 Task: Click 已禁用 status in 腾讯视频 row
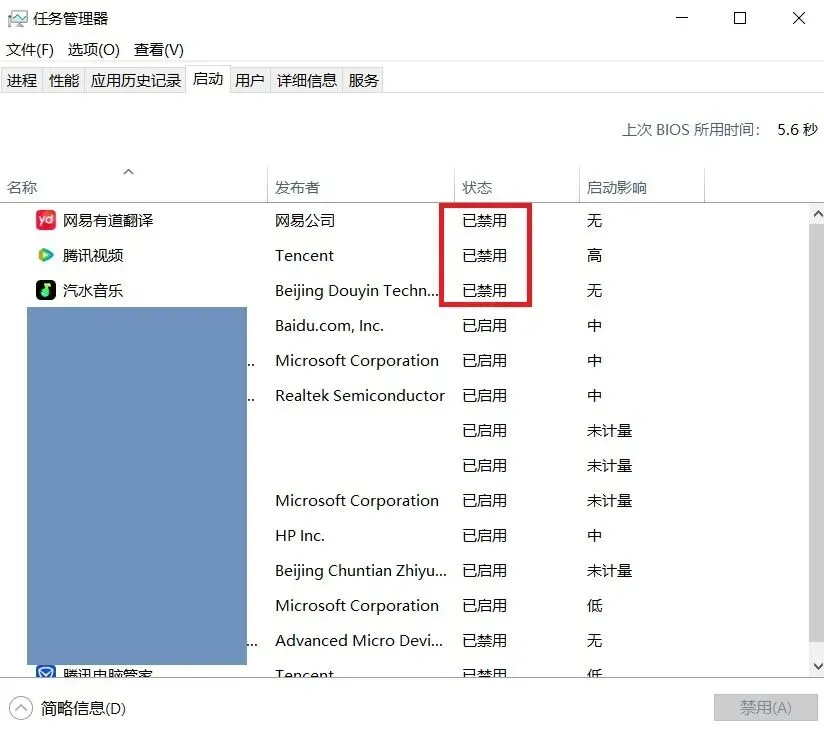(x=485, y=255)
